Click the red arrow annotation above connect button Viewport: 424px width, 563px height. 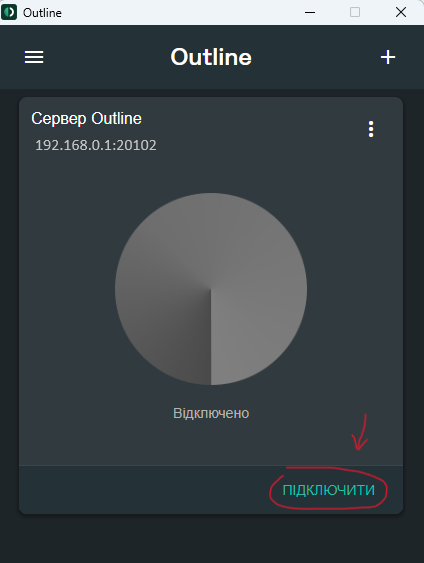[x=360, y=432]
